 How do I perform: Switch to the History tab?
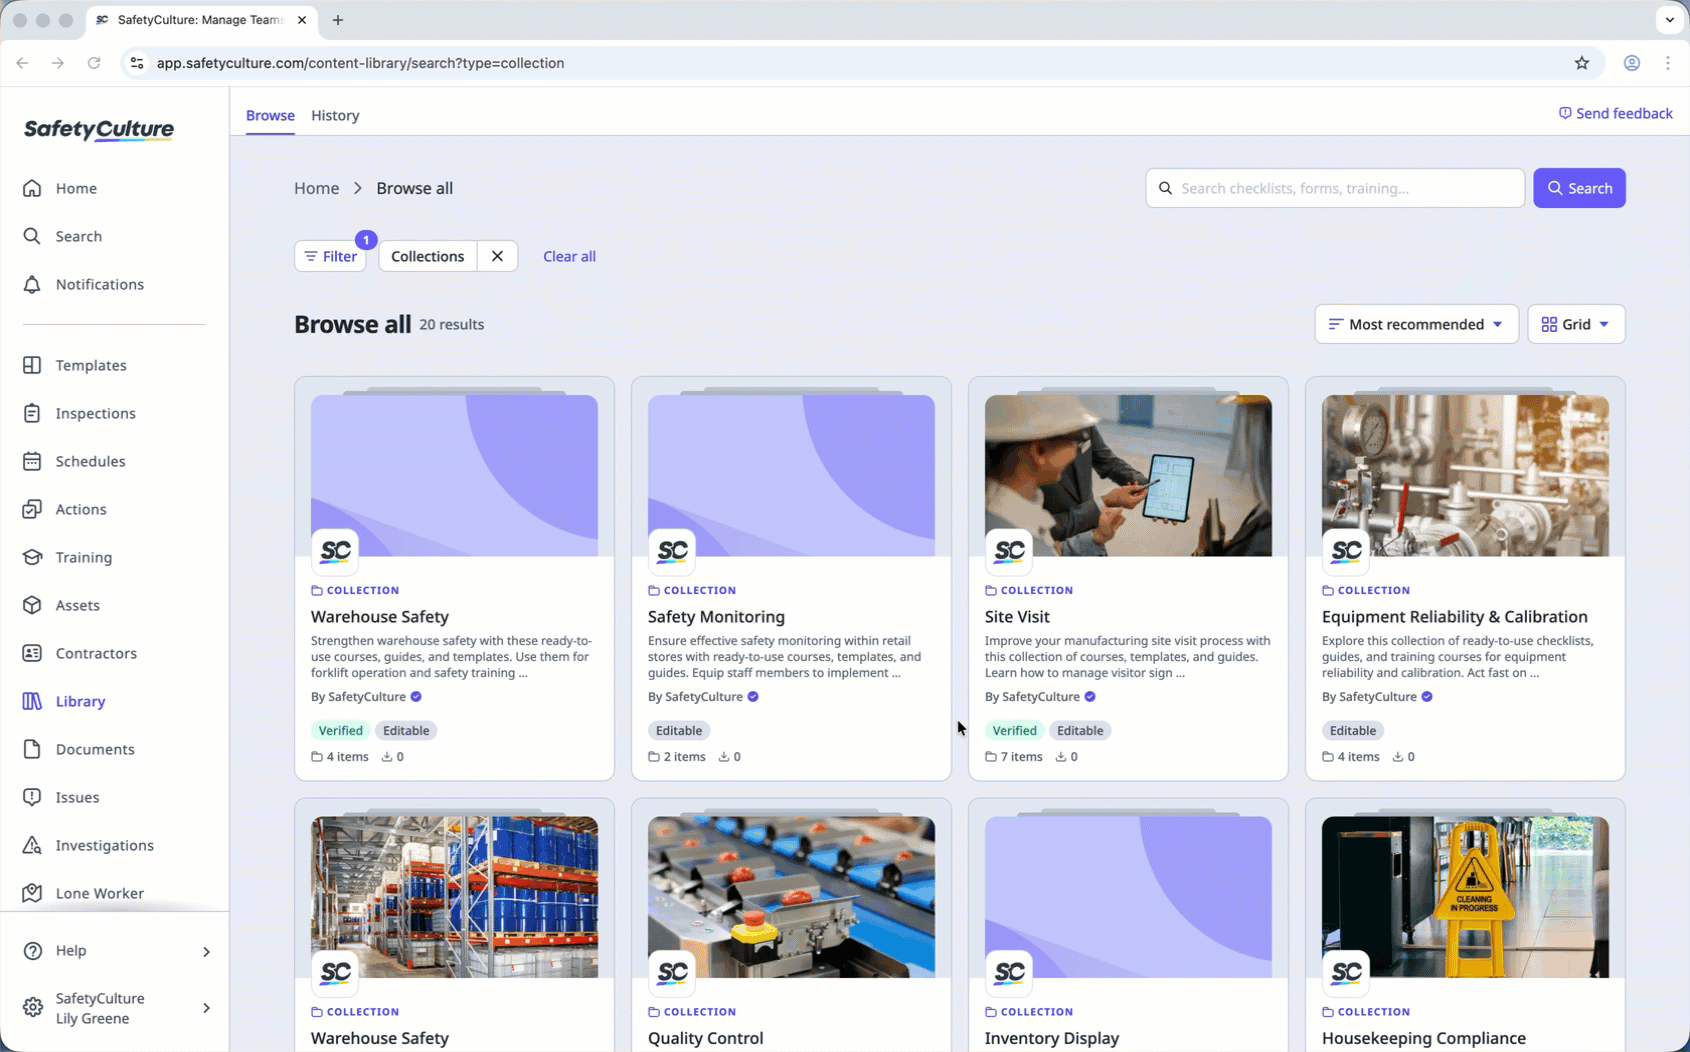point(335,115)
